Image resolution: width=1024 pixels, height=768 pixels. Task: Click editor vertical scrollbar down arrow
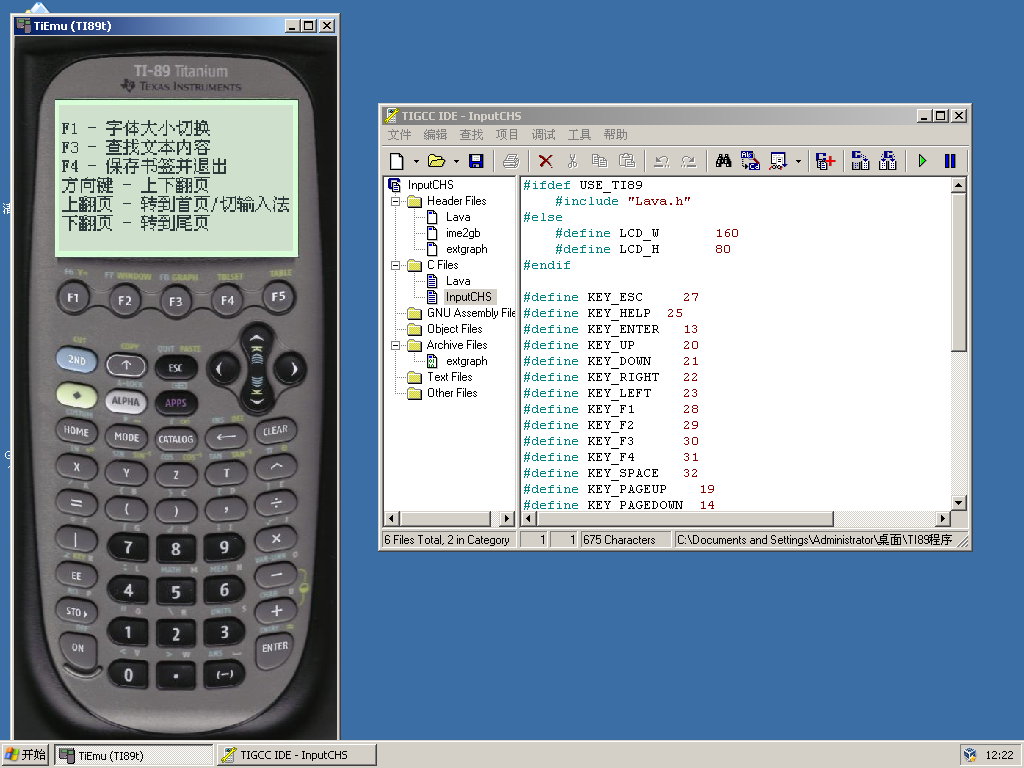958,503
